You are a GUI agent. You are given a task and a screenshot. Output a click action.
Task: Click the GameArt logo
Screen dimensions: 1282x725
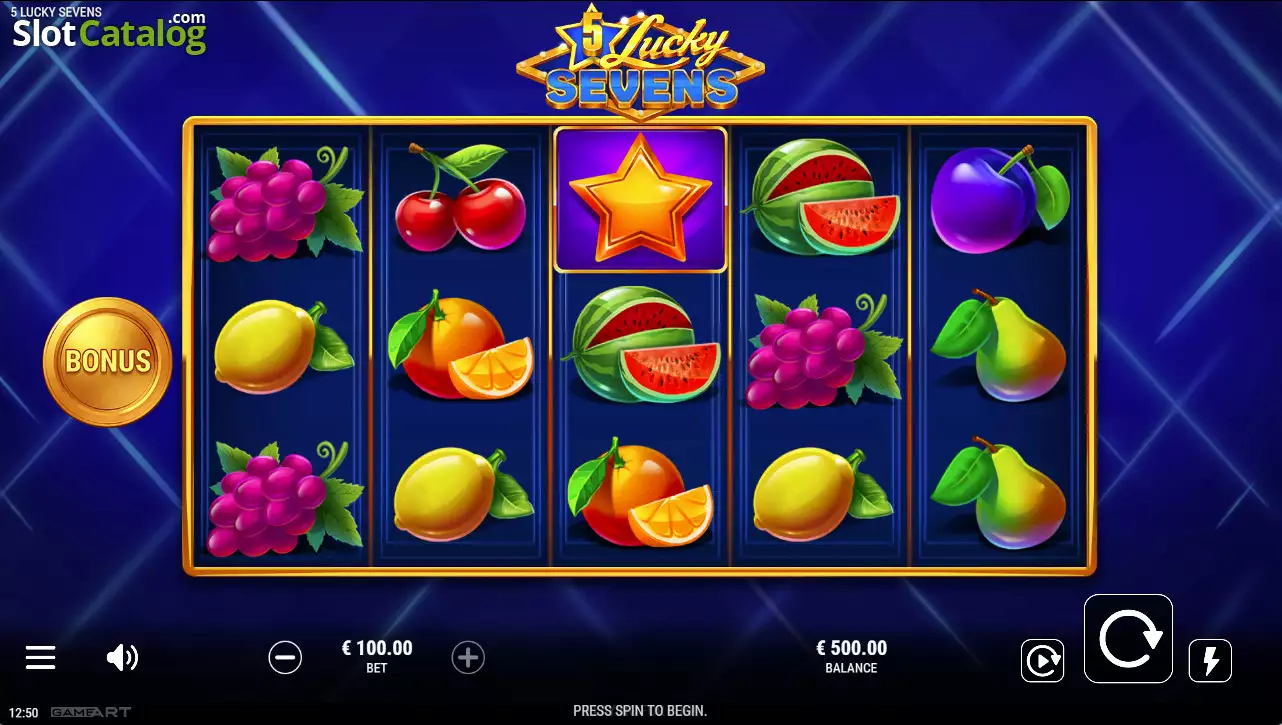[x=91, y=713]
